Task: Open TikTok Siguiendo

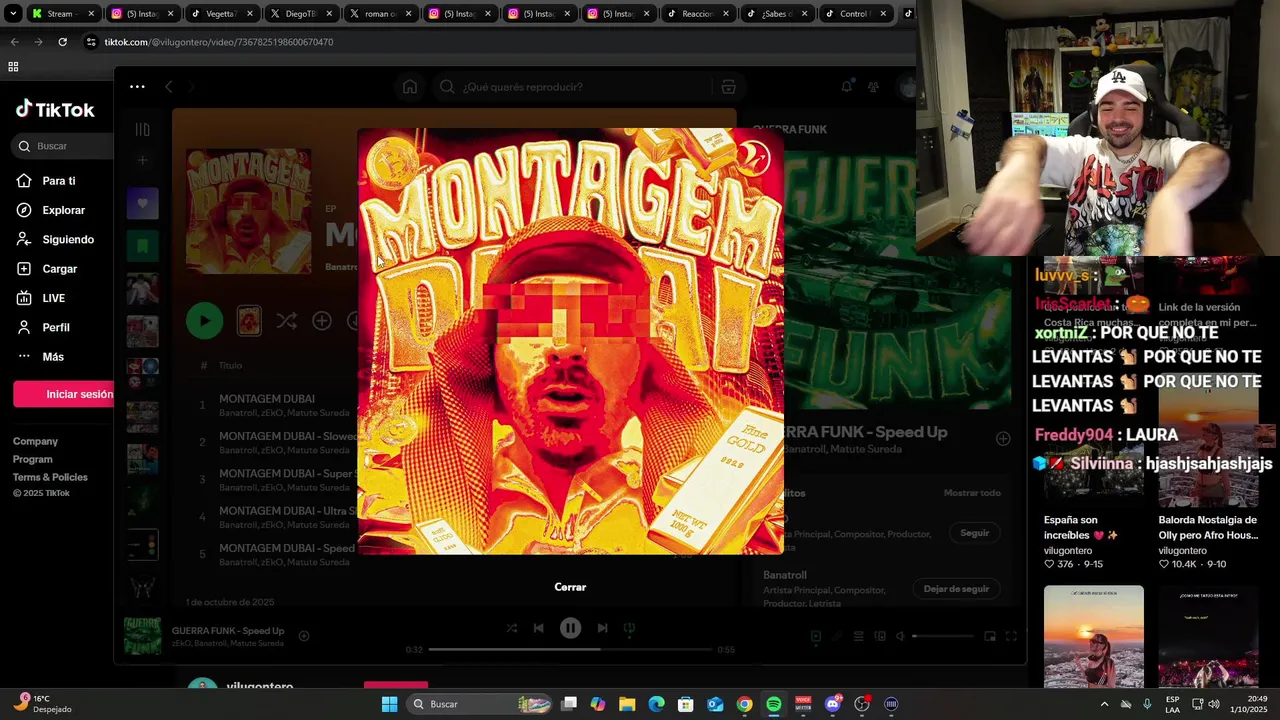Action: tap(68, 239)
